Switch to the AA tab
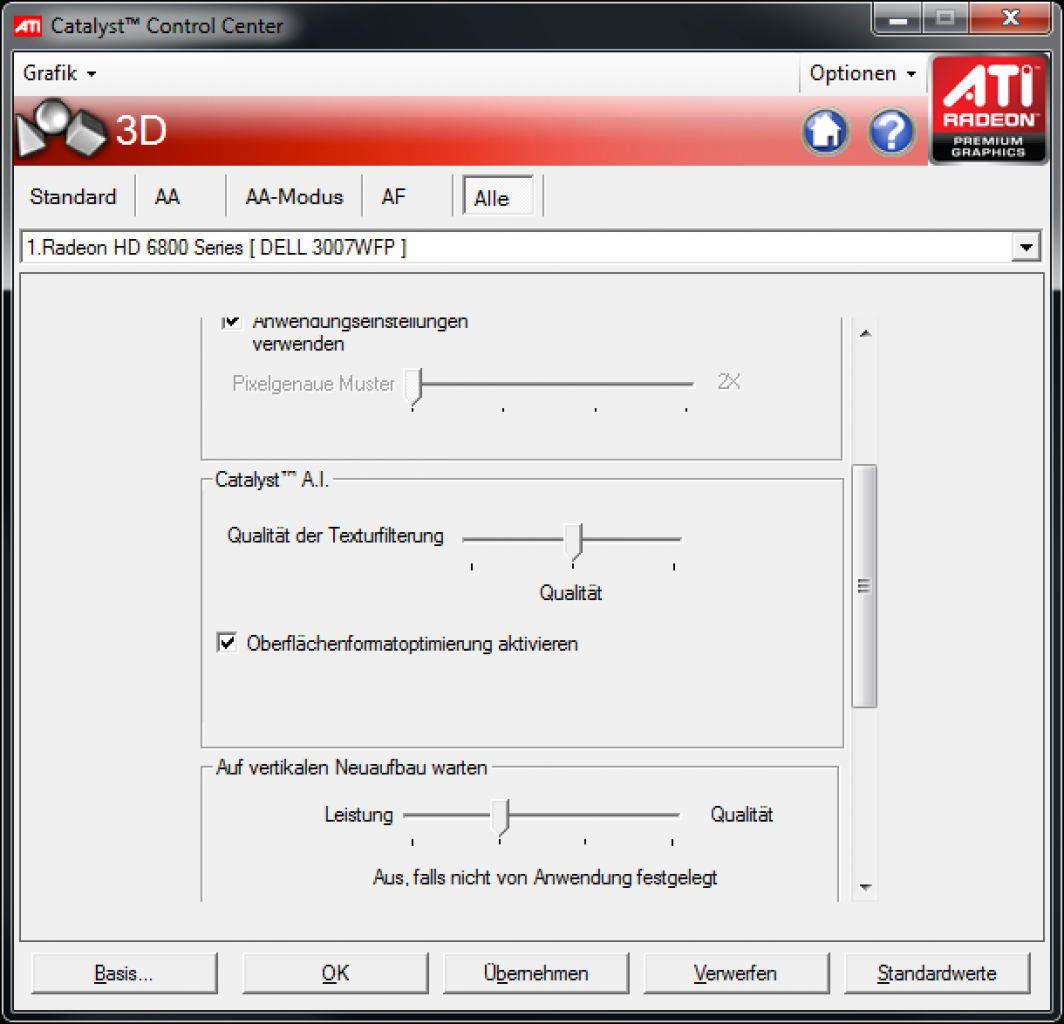Viewport: 1064px width, 1024px height. tap(168, 197)
